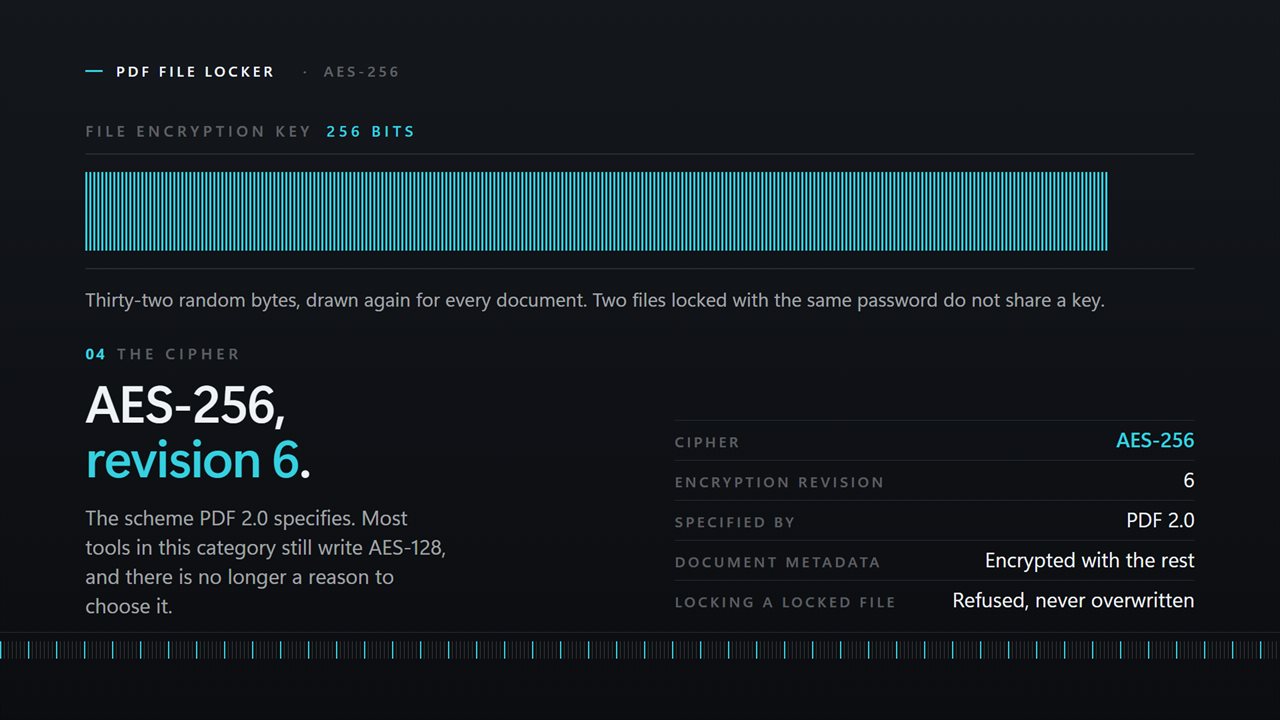Click the "04 THE CIPHER" section label
This screenshot has width=1280, height=720.
[x=163, y=354]
